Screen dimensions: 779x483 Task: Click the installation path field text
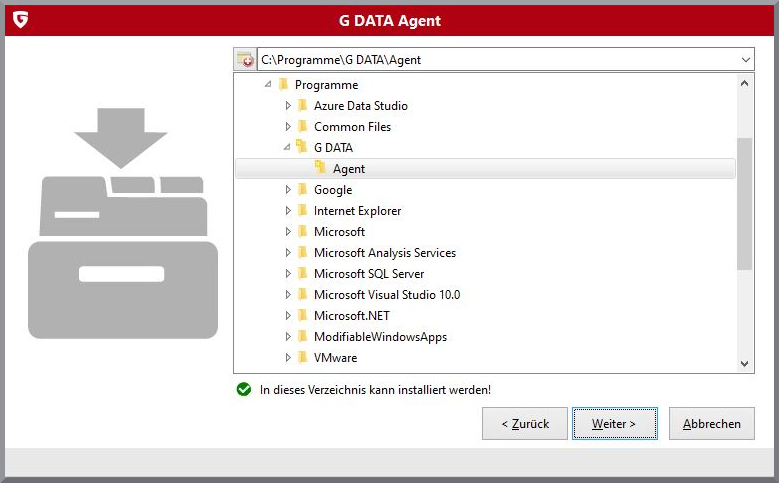point(341,60)
